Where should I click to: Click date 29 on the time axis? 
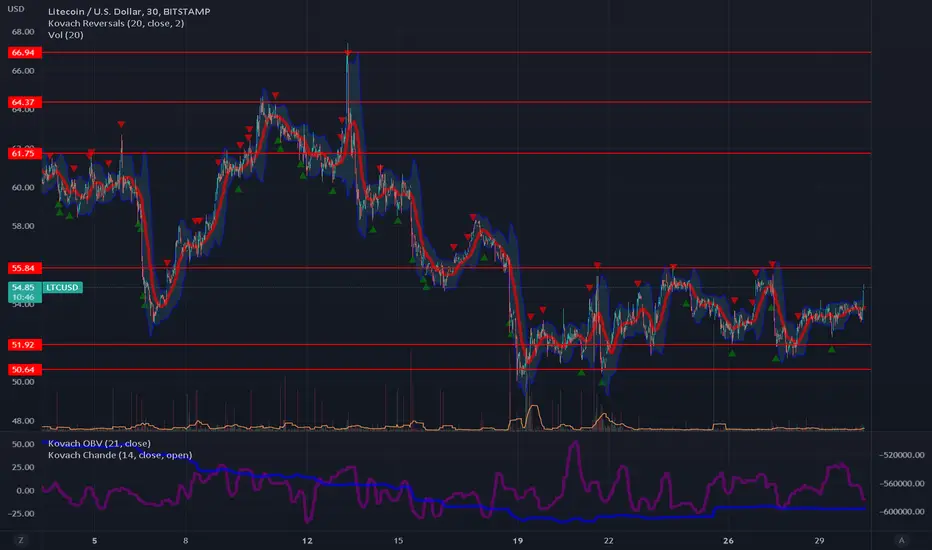[820, 541]
